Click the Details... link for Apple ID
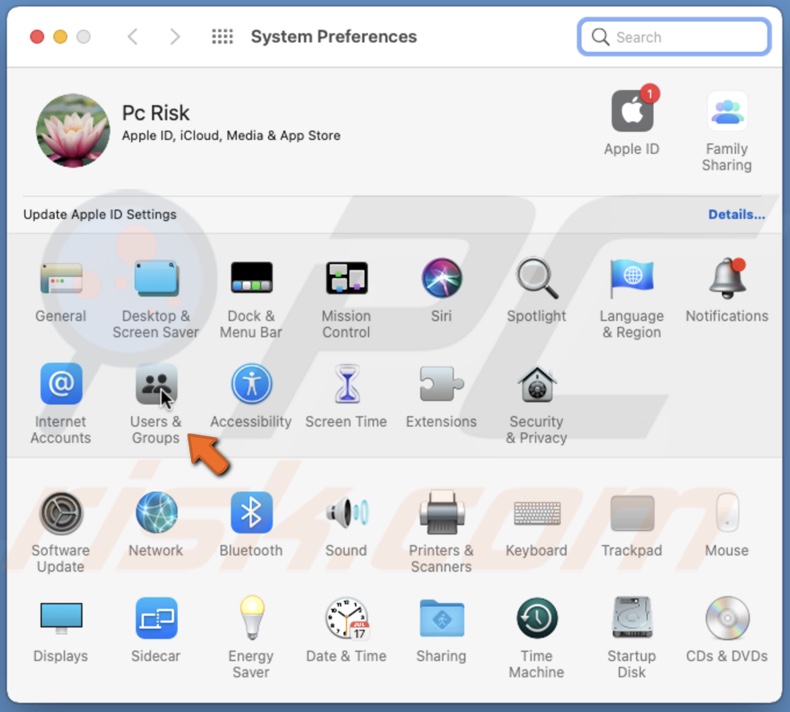 click(736, 214)
